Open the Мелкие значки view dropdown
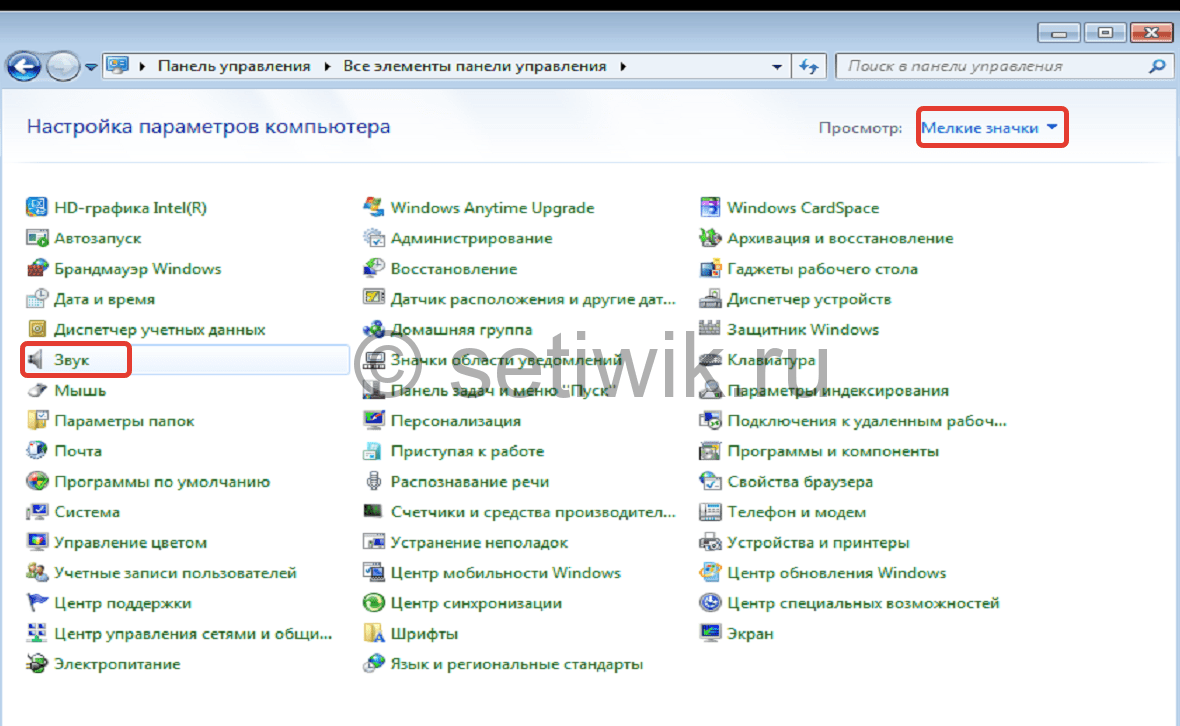 tap(990, 128)
